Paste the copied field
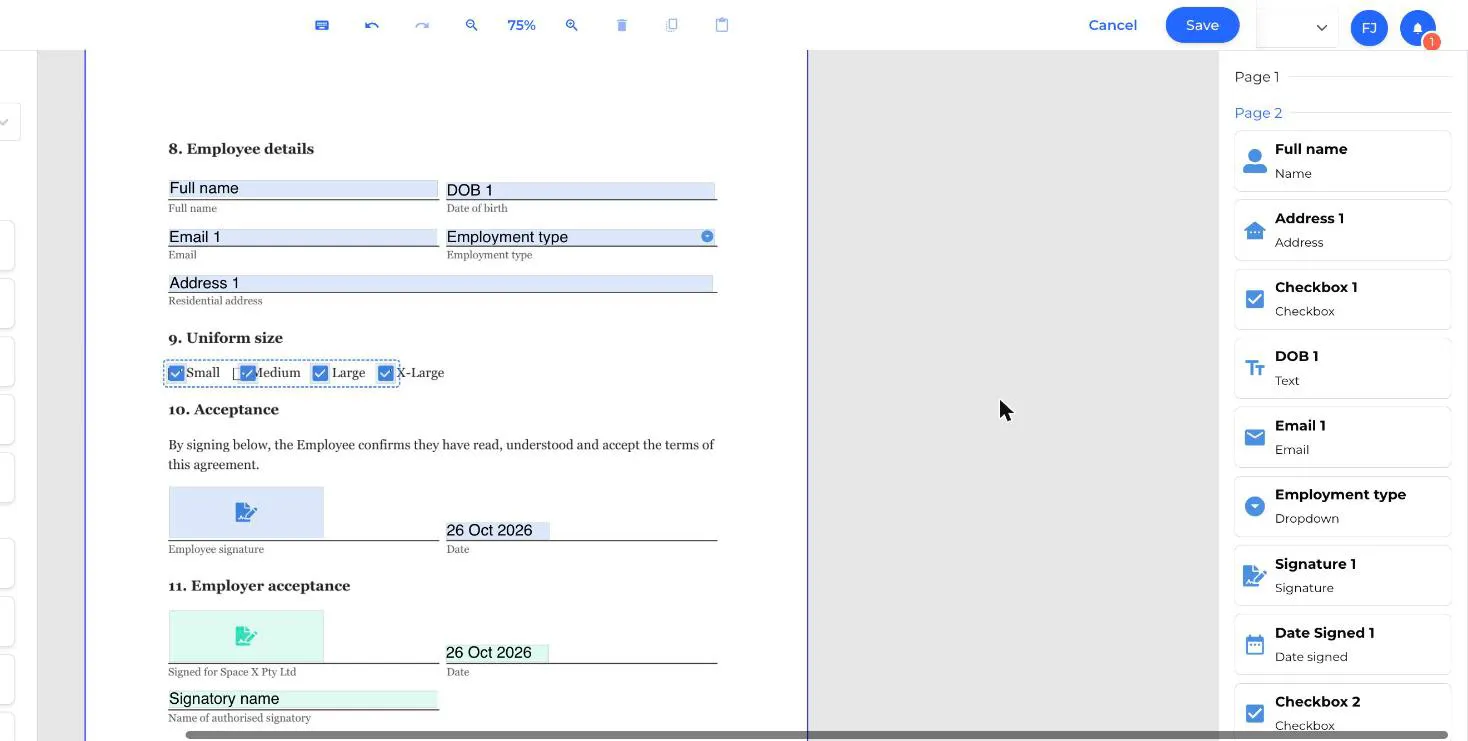Image resolution: width=1468 pixels, height=741 pixels. [722, 25]
